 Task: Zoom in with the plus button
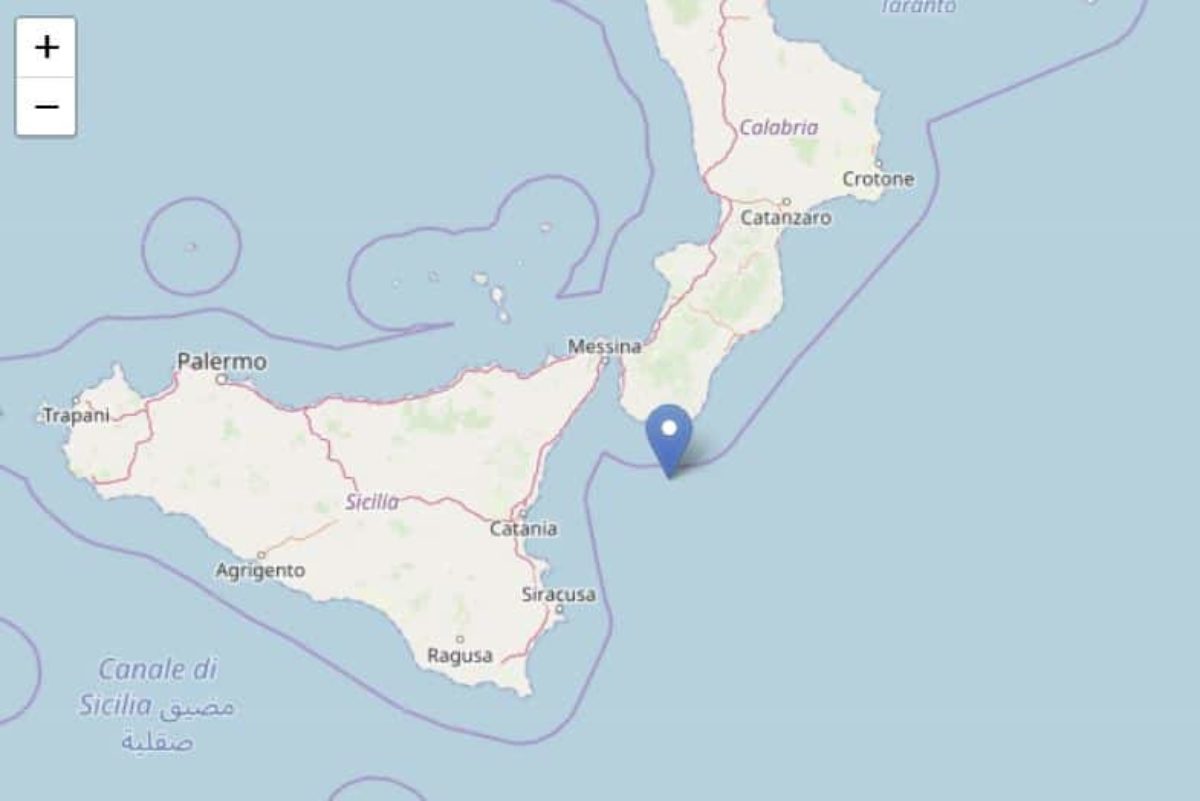point(46,47)
